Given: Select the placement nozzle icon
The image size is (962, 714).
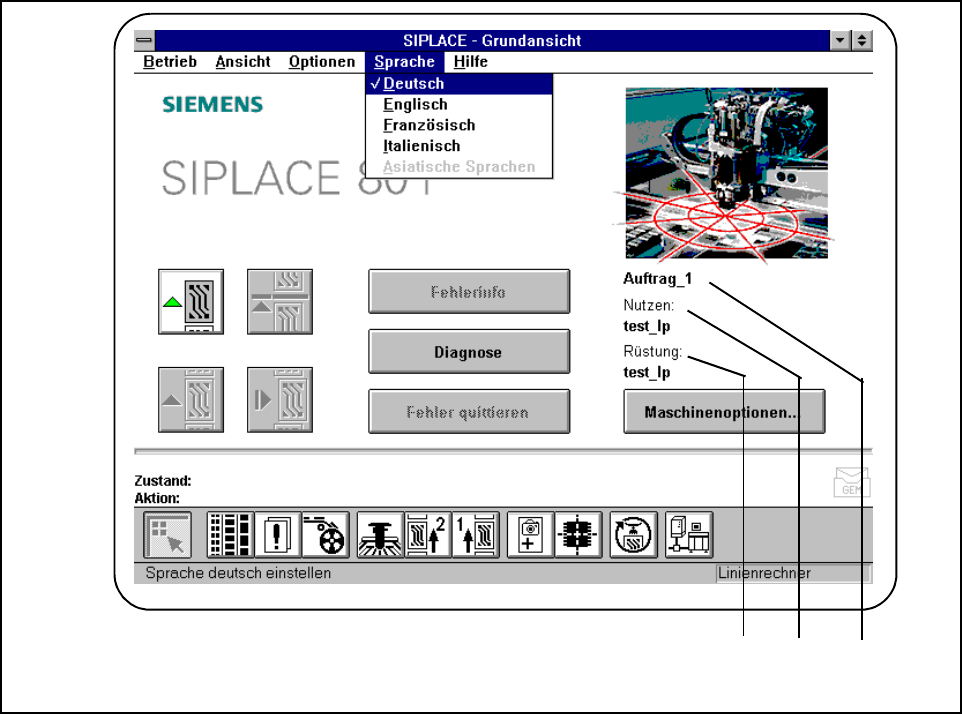Looking at the screenshot, I should [x=380, y=535].
